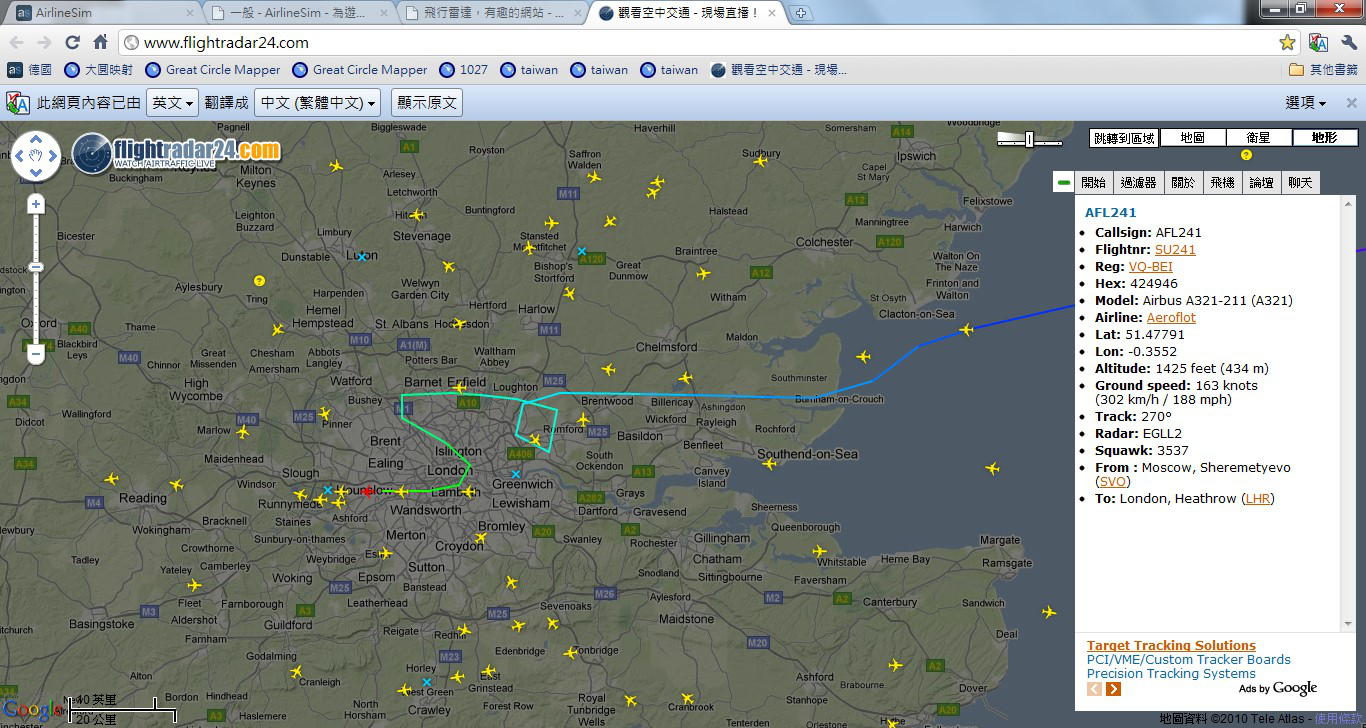Close the translation bar
Screen dimensions: 1366x728
point(1351,103)
